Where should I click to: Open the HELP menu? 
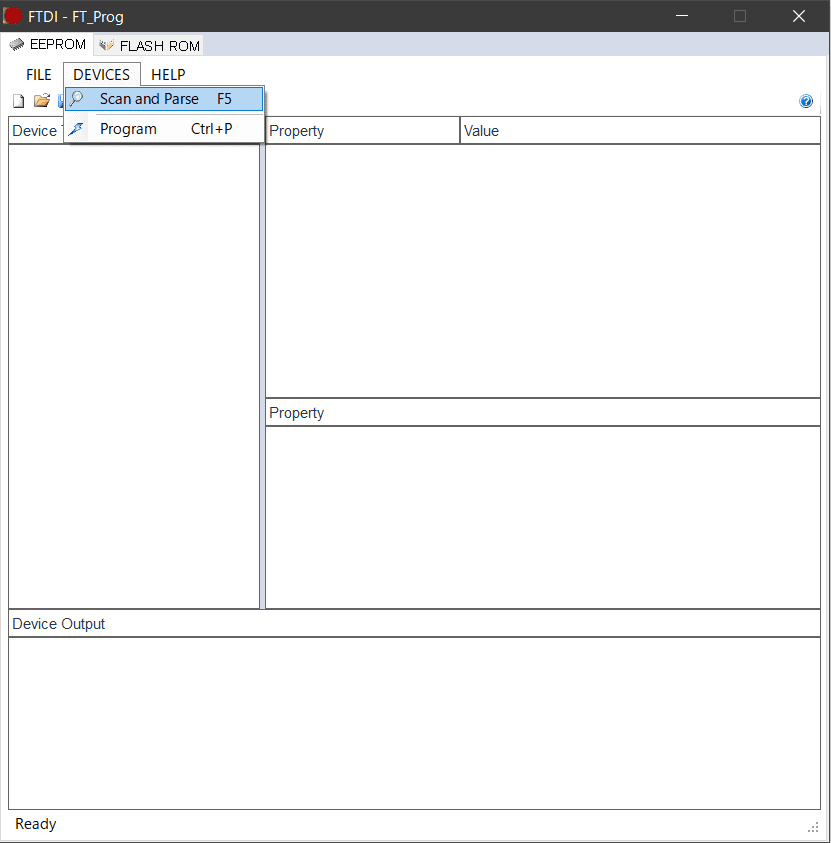(x=168, y=75)
